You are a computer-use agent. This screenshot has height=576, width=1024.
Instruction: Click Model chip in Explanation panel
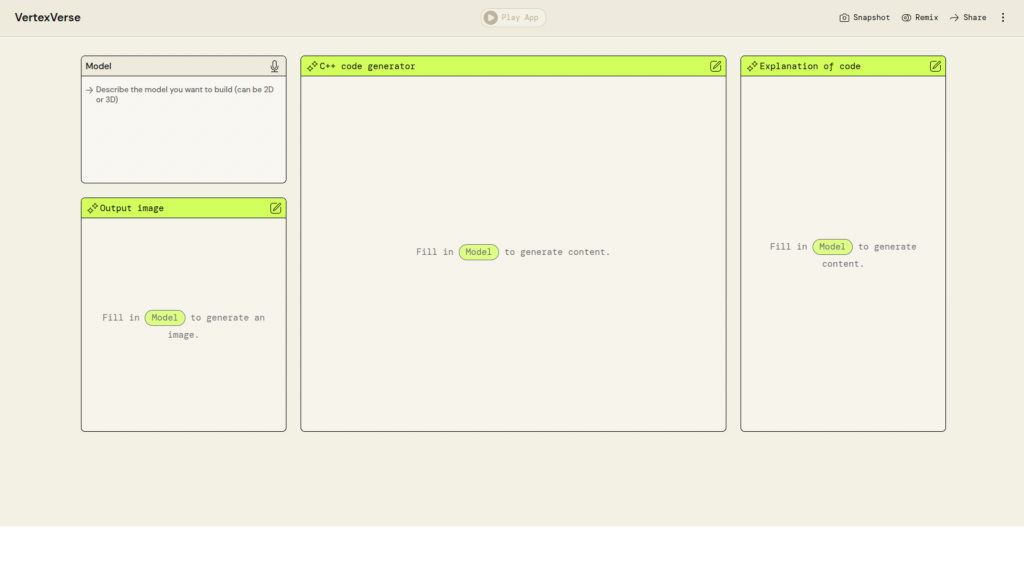click(x=832, y=247)
